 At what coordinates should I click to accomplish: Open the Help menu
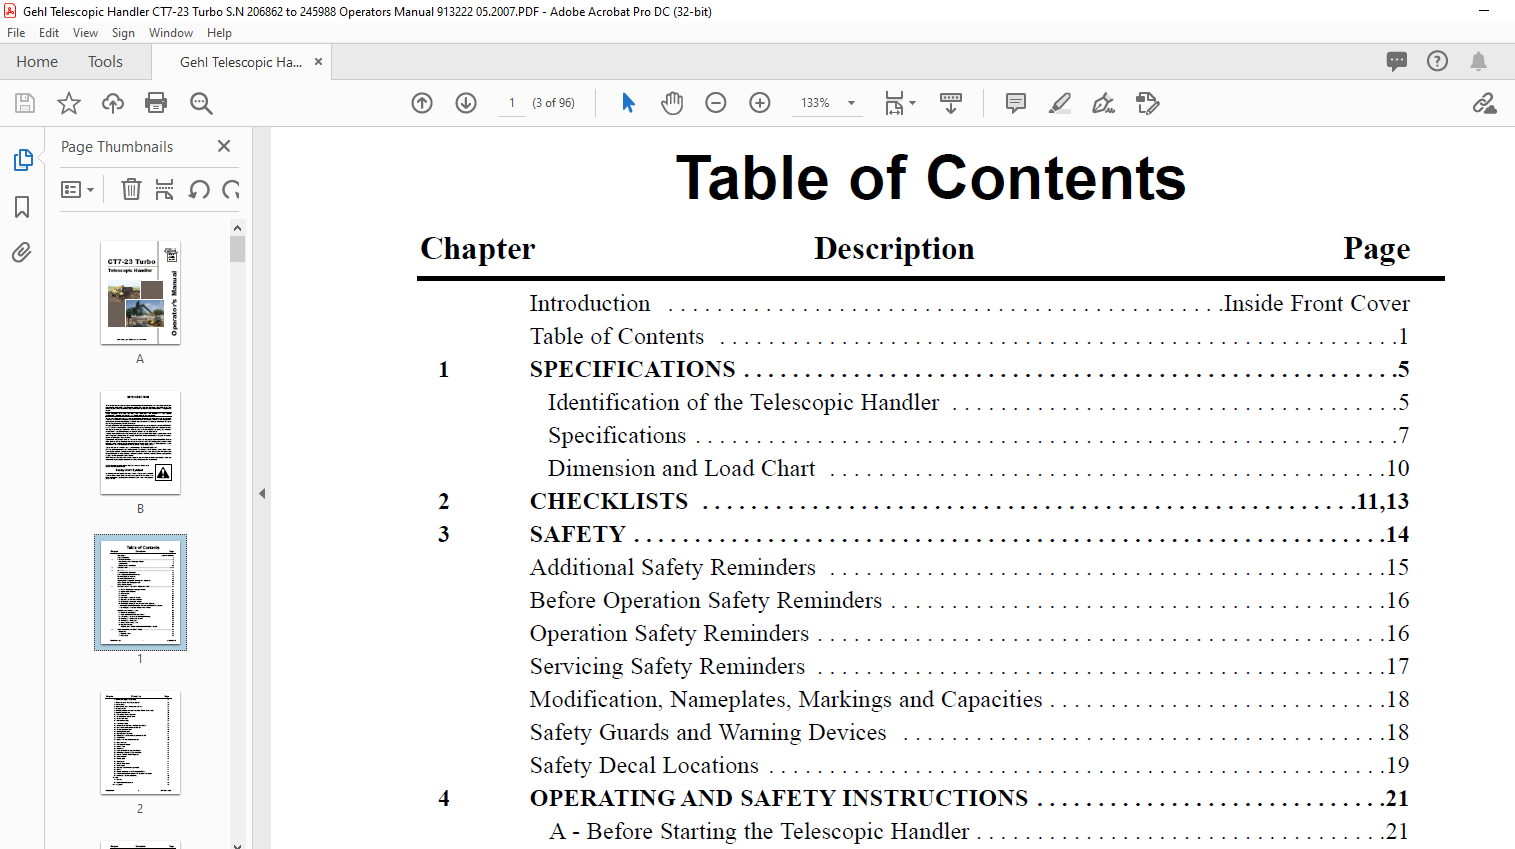219,33
